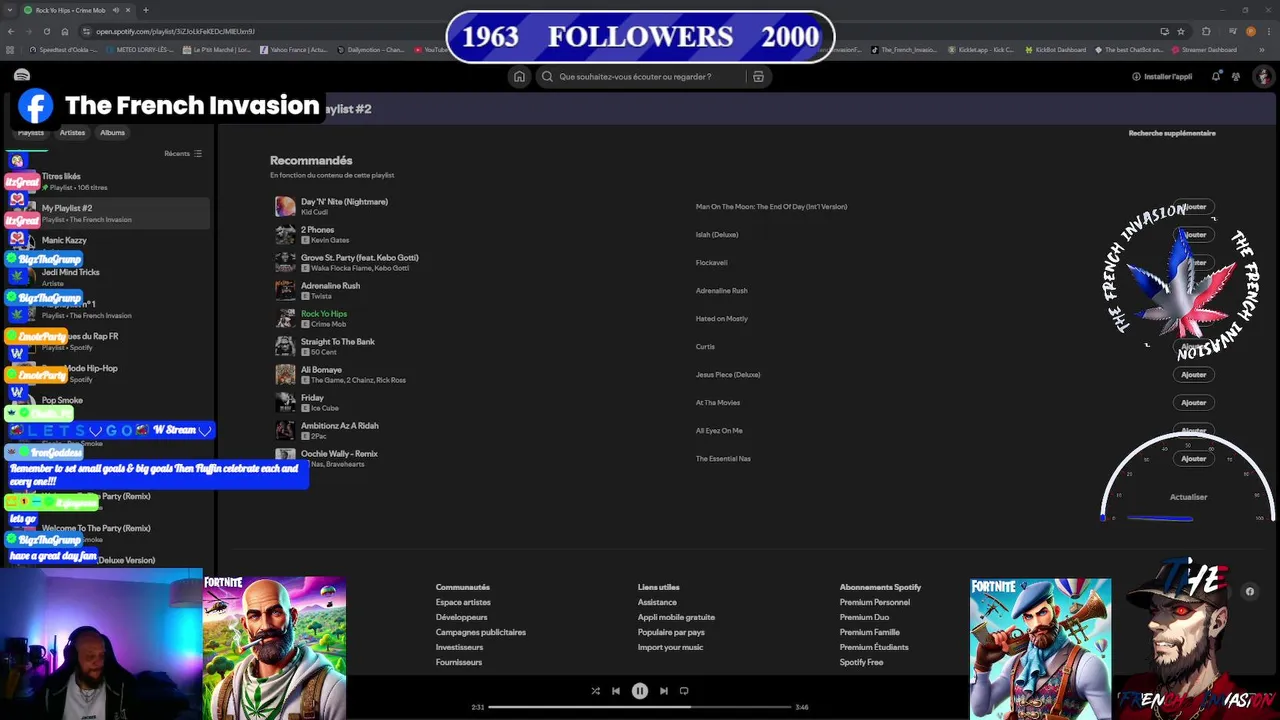Open the friends activity icon

click(x=1236, y=76)
